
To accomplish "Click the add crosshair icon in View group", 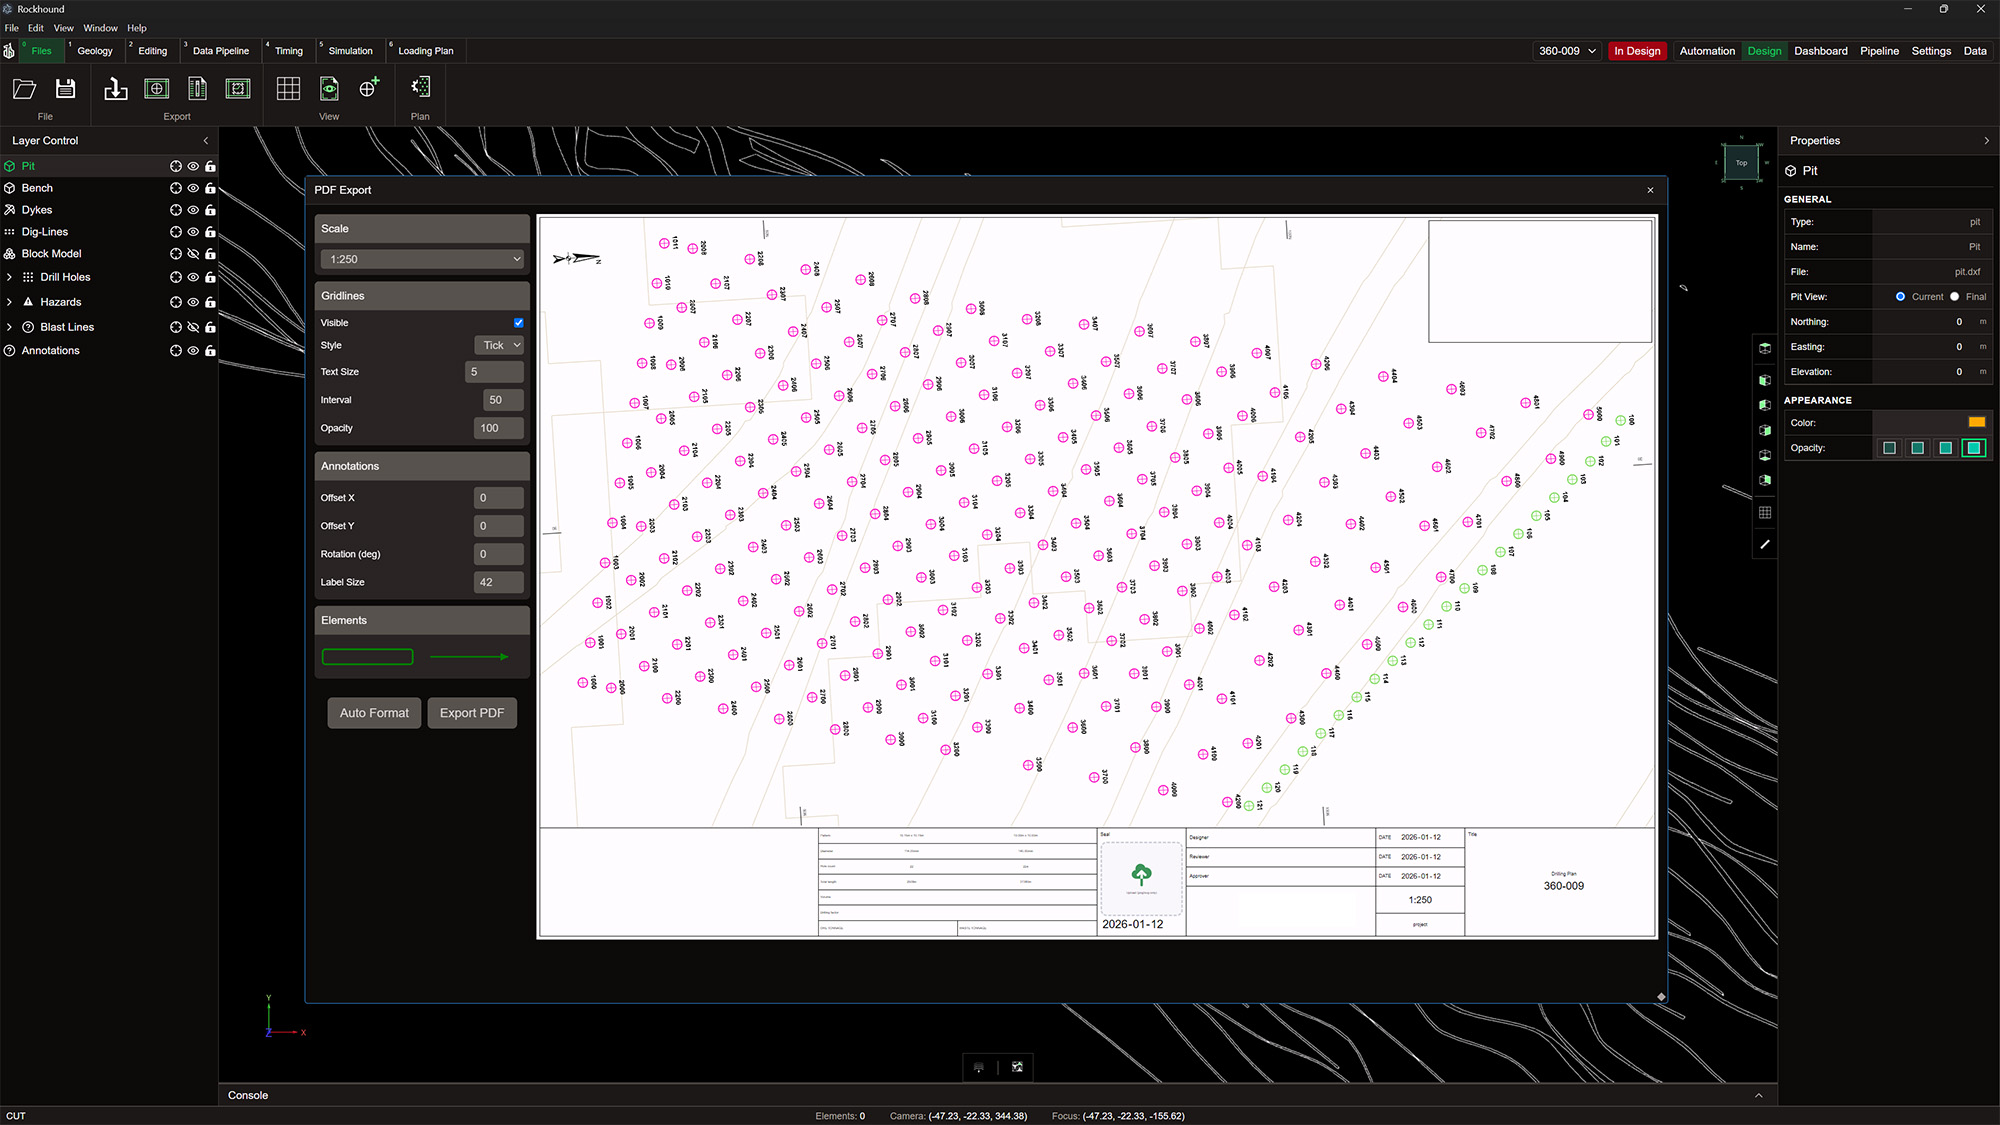I will 369,88.
